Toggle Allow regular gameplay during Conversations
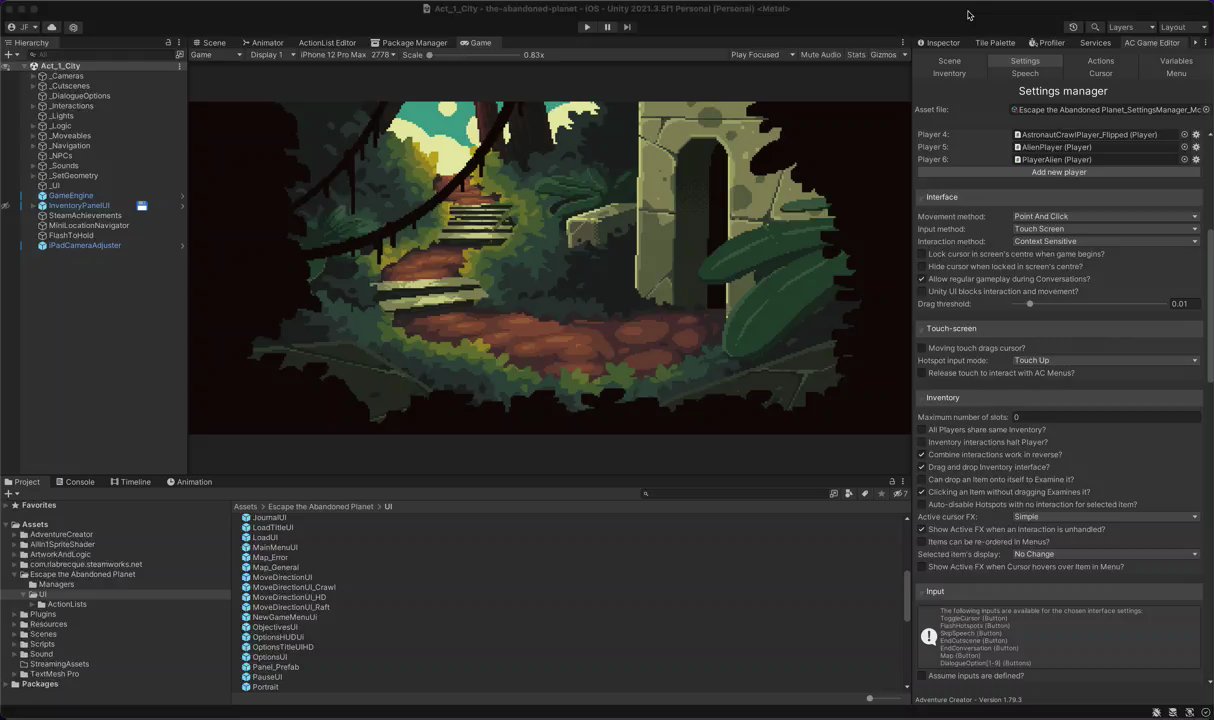 [922, 279]
